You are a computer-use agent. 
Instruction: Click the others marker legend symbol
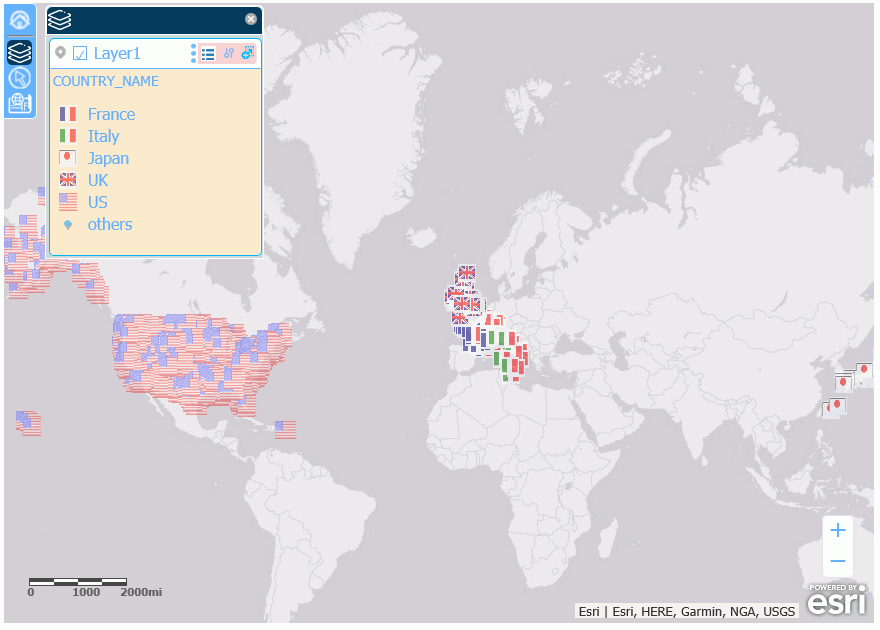(68, 224)
